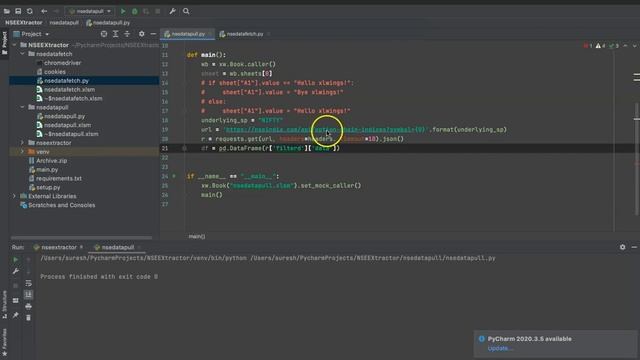Select chromedriver in the project tree

click(62, 63)
